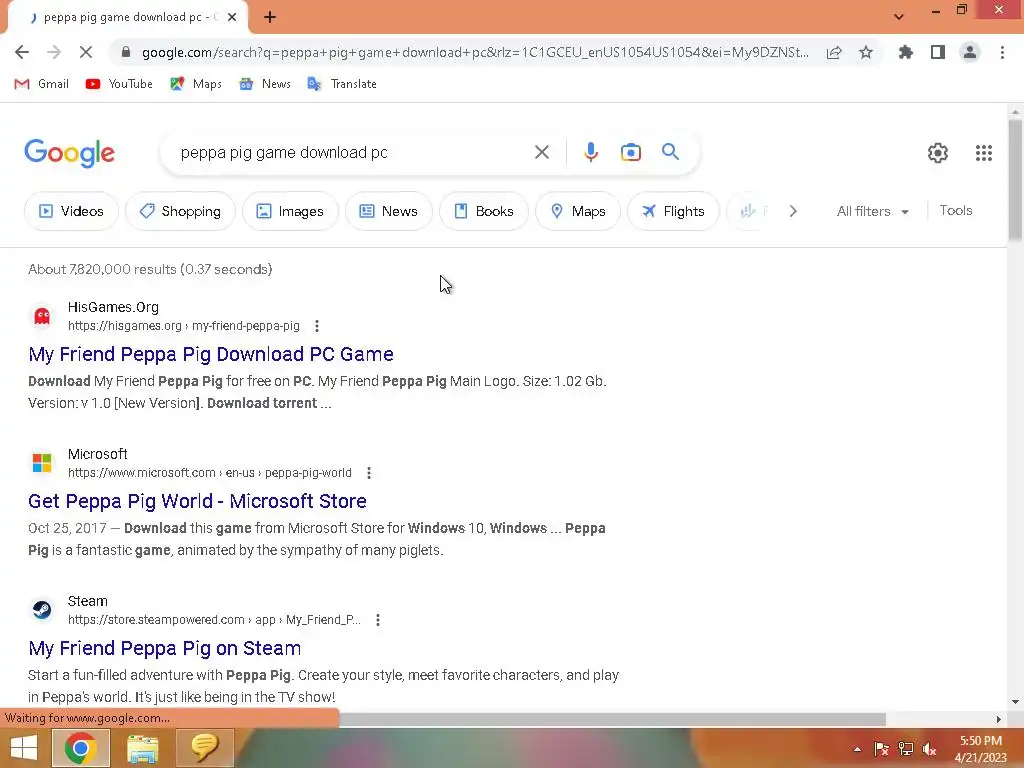
Task: Open the Extensions puzzle icon
Action: click(906, 52)
